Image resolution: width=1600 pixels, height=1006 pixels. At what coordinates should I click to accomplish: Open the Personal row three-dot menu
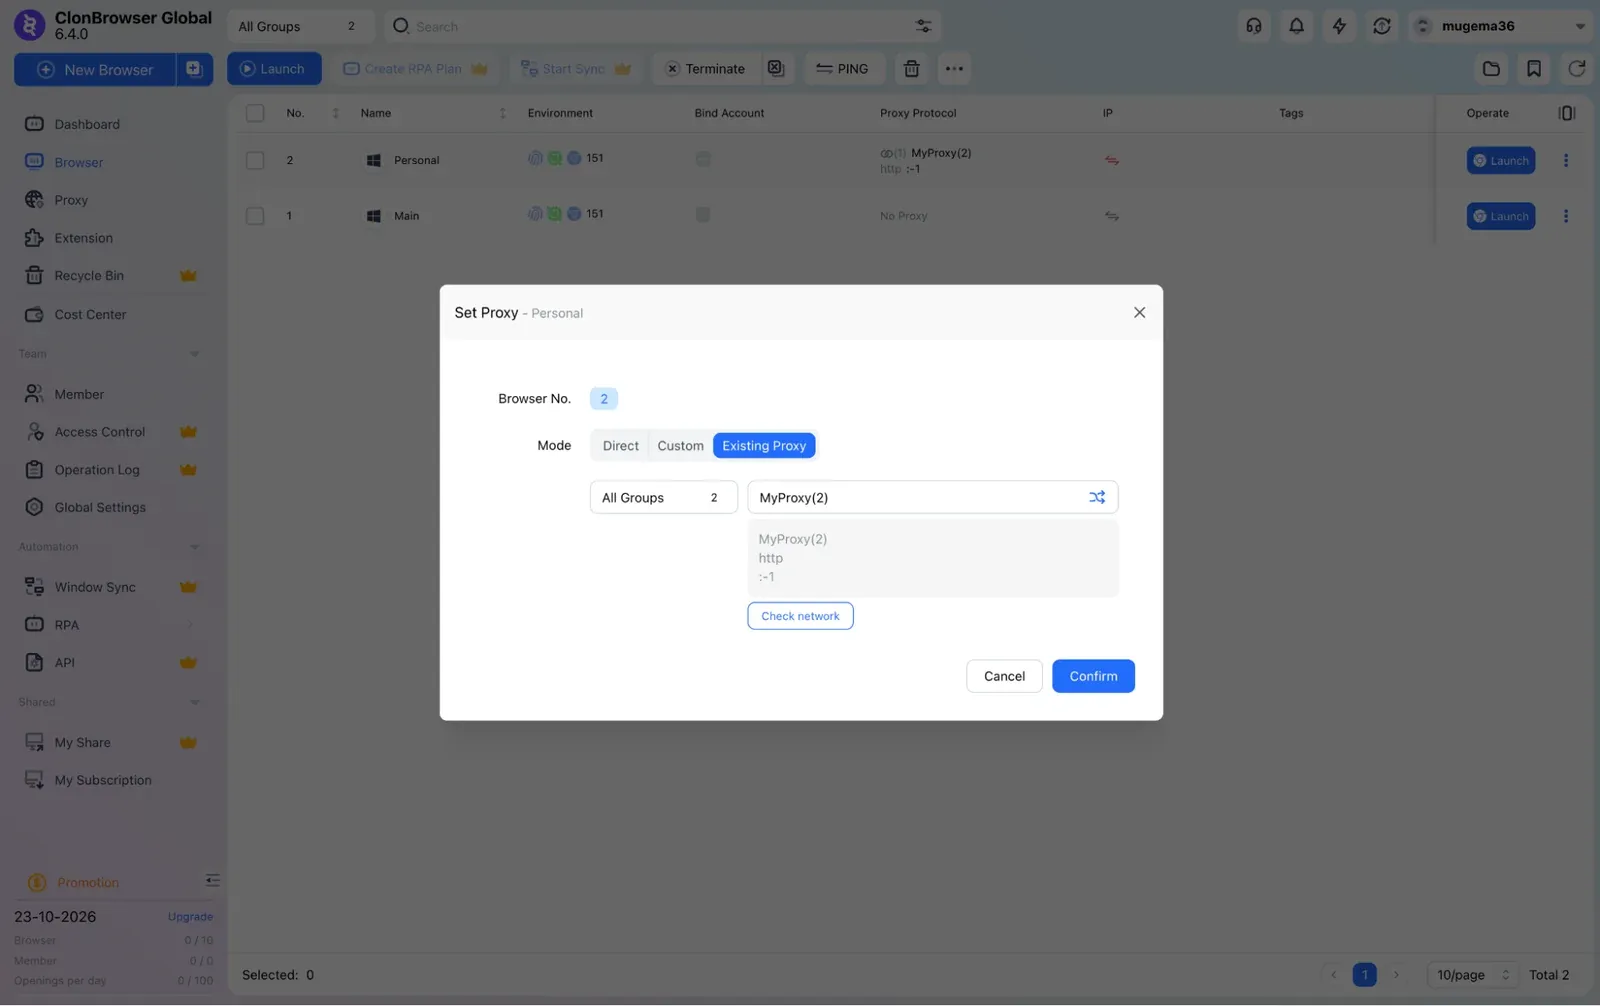(x=1566, y=160)
